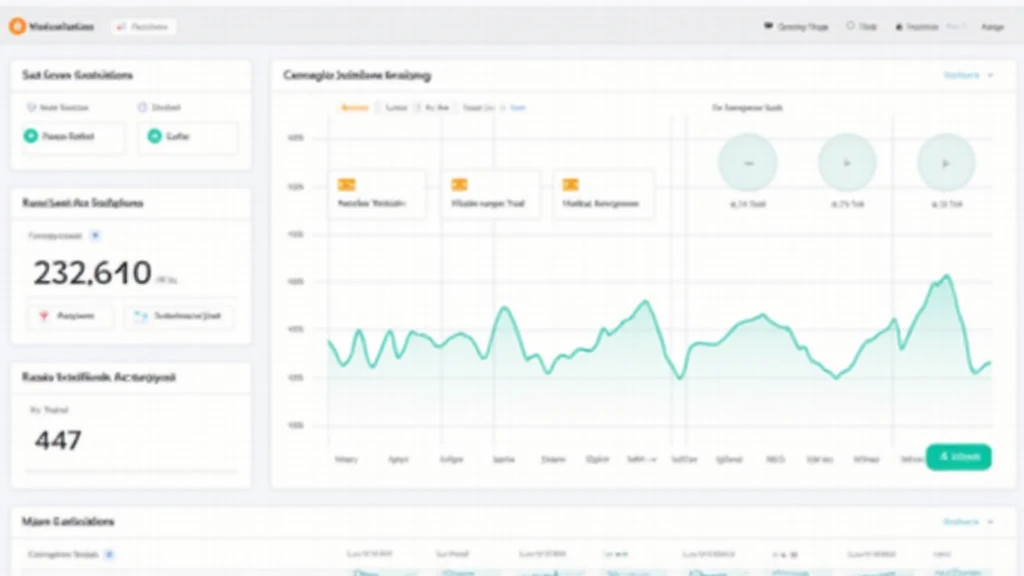Click the red pin icon below 232,610
This screenshot has height=576, width=1024.
tap(43, 317)
